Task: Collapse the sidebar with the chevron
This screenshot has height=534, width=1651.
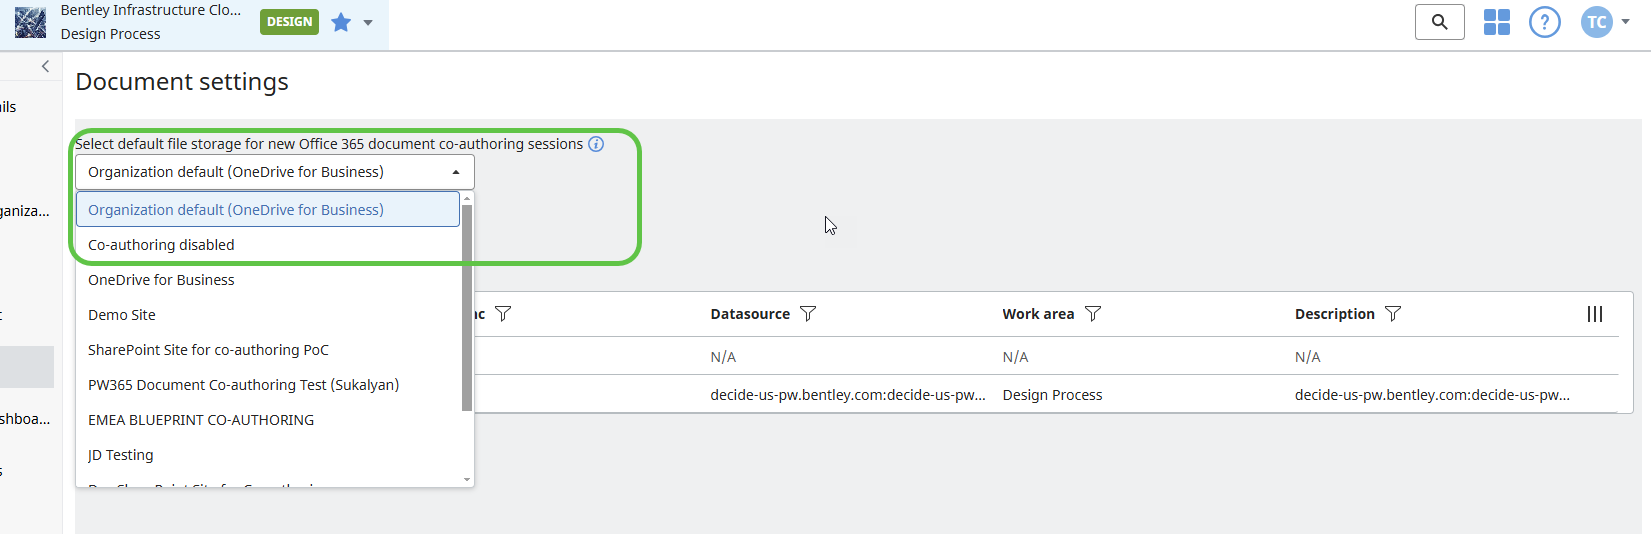Action: 45,66
